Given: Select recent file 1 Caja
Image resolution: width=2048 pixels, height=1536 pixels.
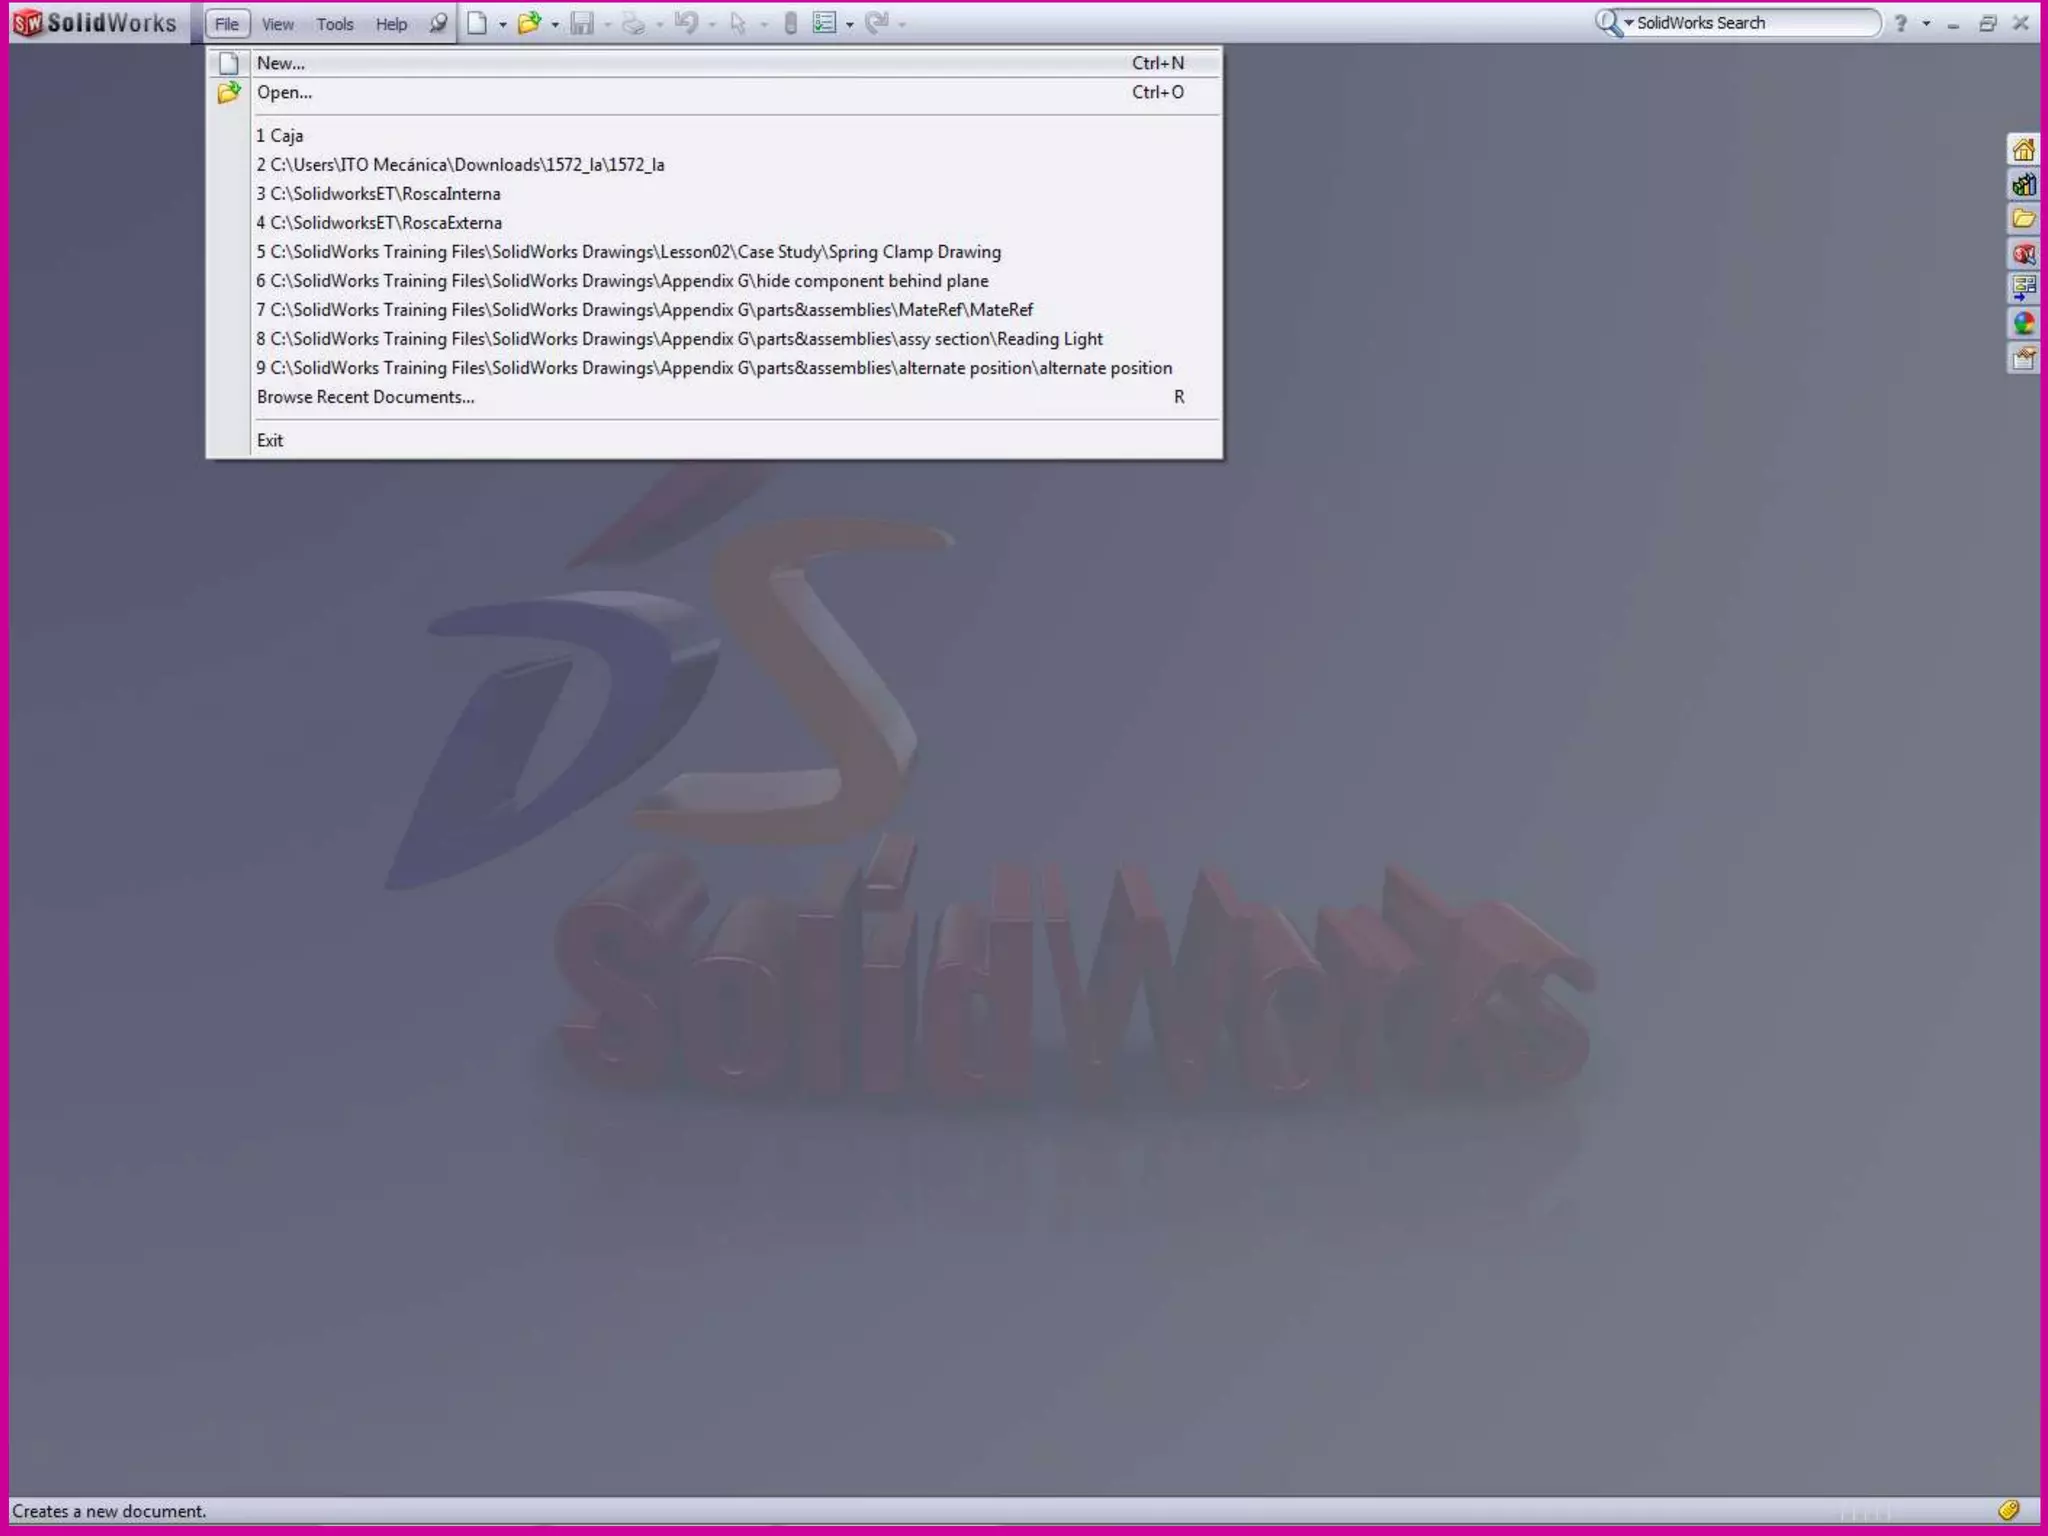Looking at the screenshot, I should click(x=280, y=136).
